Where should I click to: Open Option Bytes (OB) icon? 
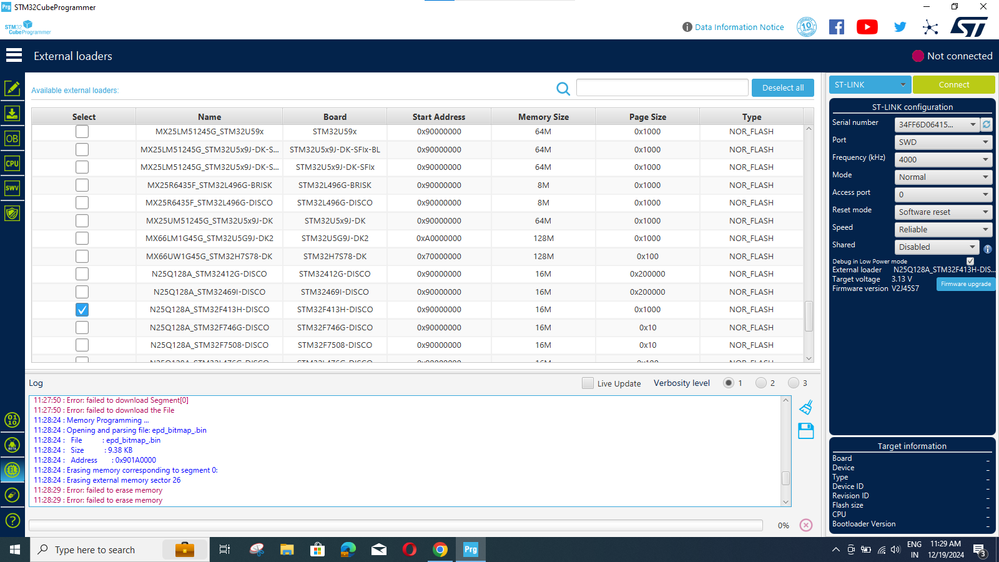point(12,138)
